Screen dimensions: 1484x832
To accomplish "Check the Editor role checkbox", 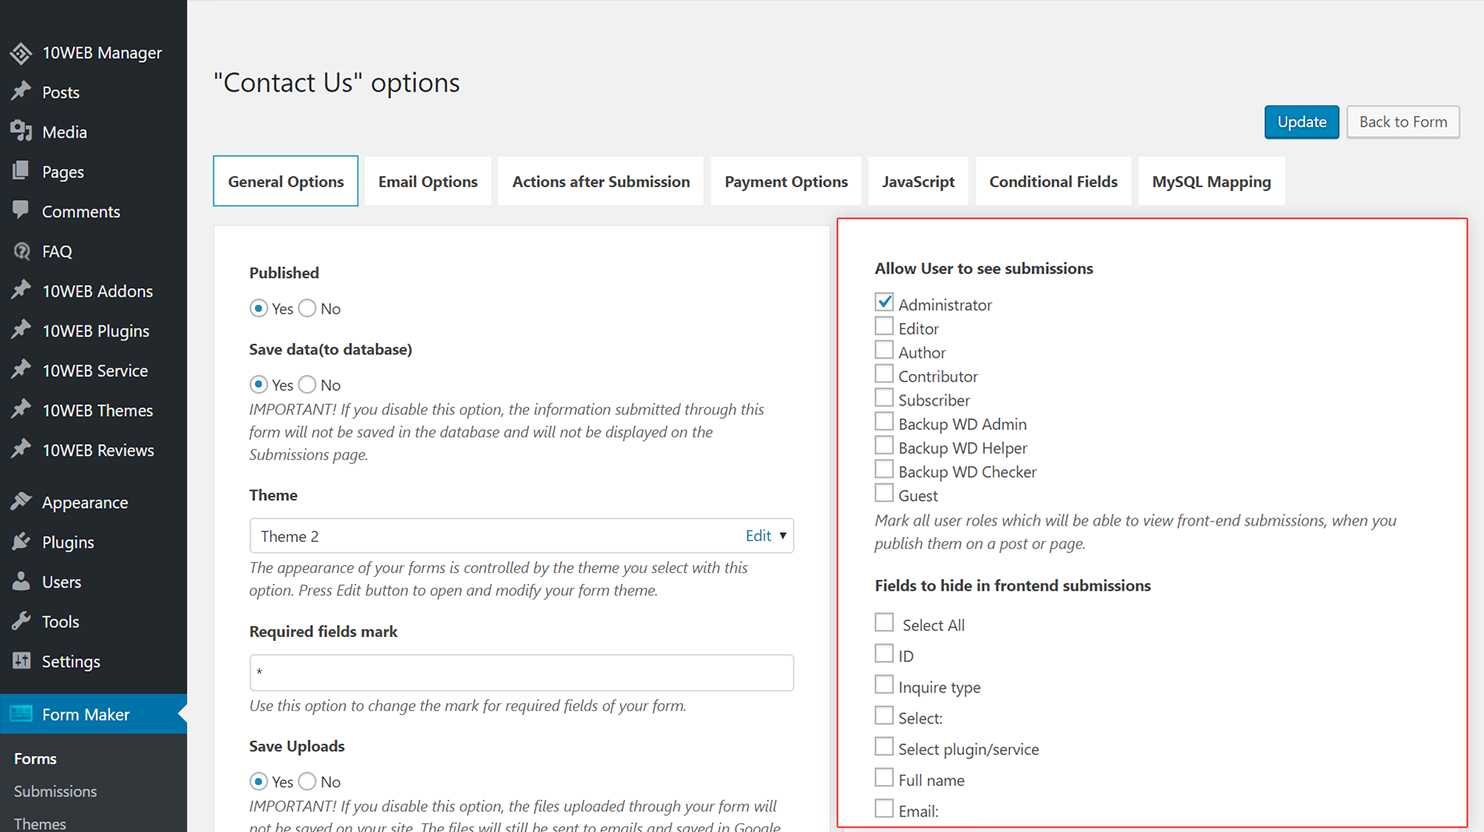I will point(884,326).
